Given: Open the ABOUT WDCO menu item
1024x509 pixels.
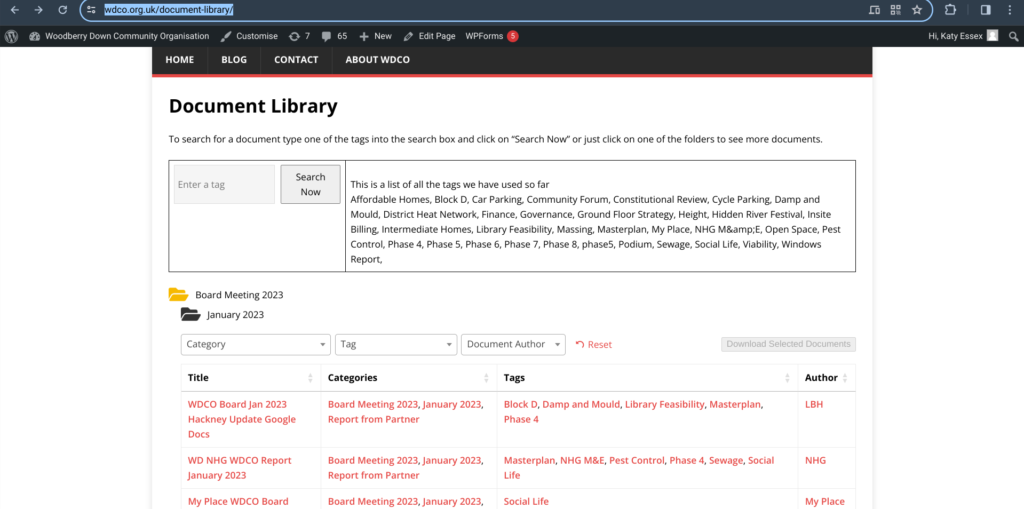Looking at the screenshot, I should pyautogui.click(x=377, y=60).
